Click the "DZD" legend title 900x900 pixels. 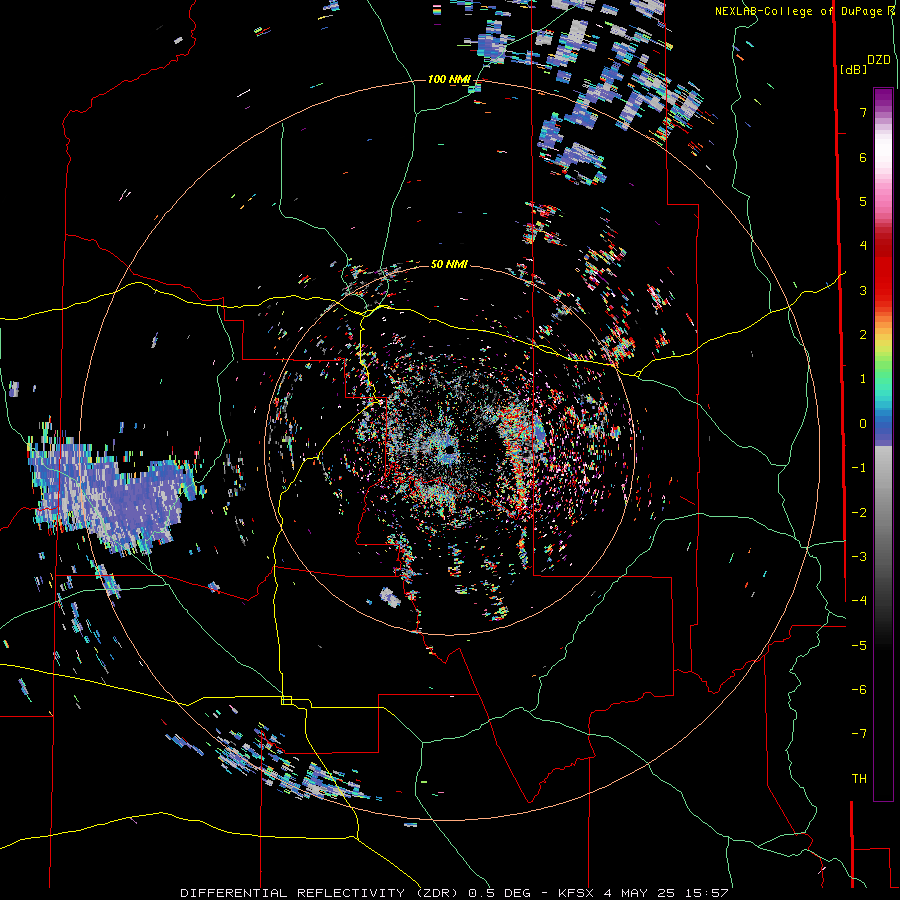click(879, 60)
